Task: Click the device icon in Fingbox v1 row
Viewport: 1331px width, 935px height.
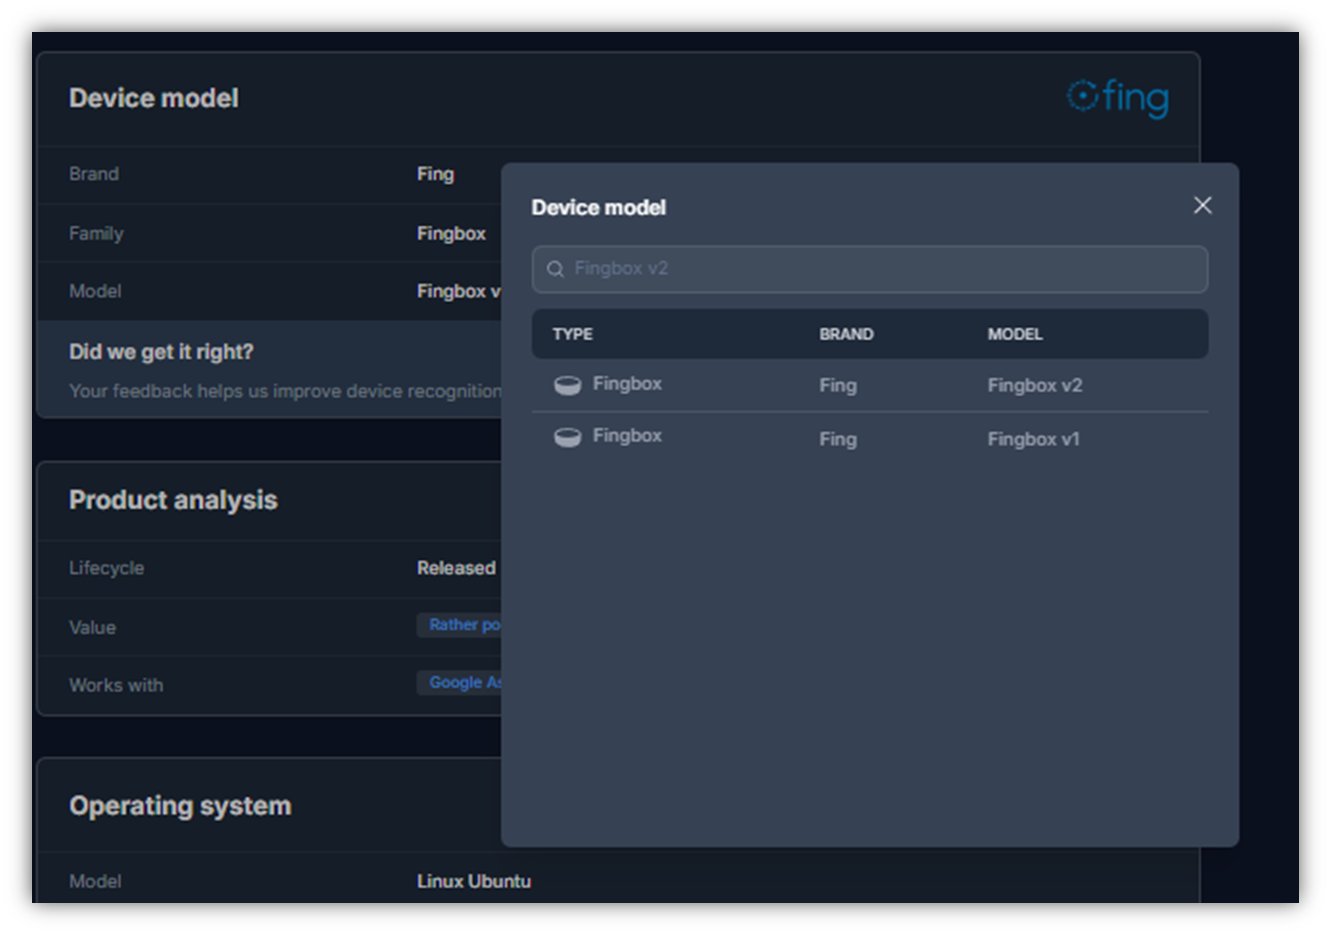Action: 567,437
